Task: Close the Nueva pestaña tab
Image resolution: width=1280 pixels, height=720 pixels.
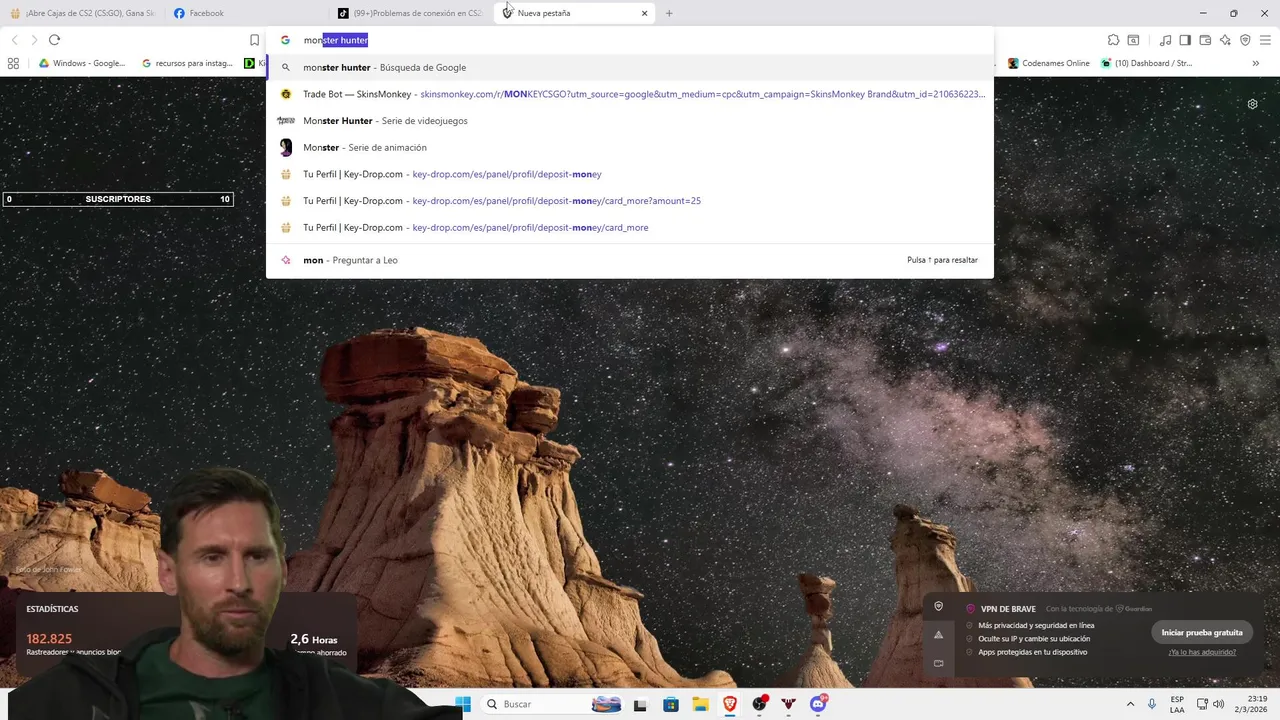Action: 644,13
